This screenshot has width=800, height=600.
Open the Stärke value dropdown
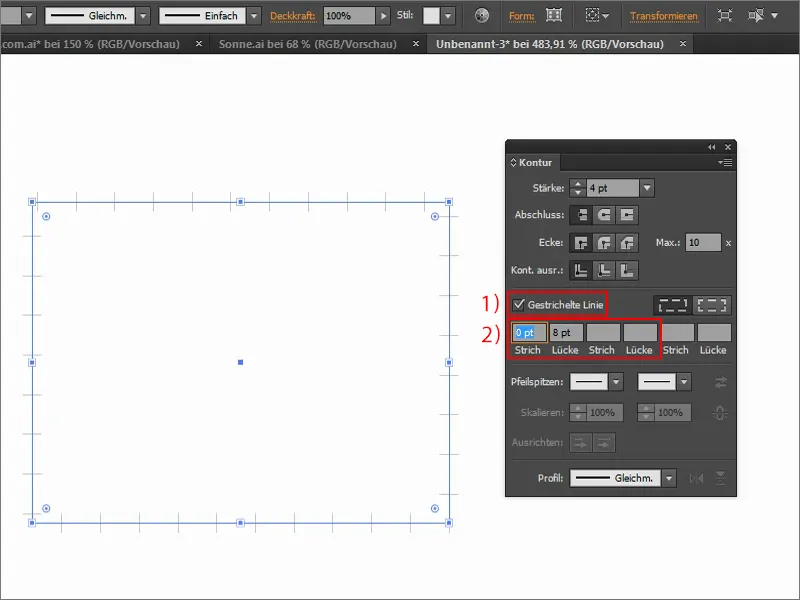[x=647, y=188]
